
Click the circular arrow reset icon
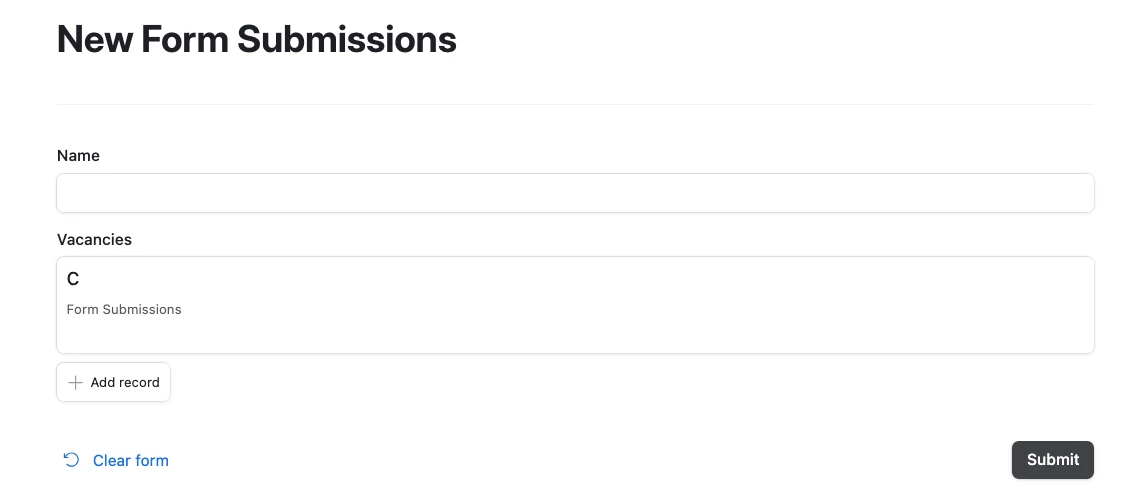pos(71,460)
